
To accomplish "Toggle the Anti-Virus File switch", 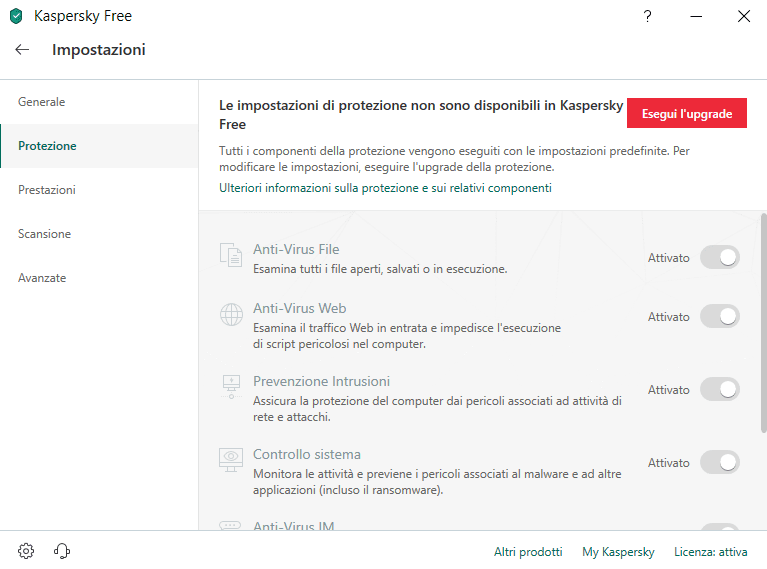I will 719,257.
